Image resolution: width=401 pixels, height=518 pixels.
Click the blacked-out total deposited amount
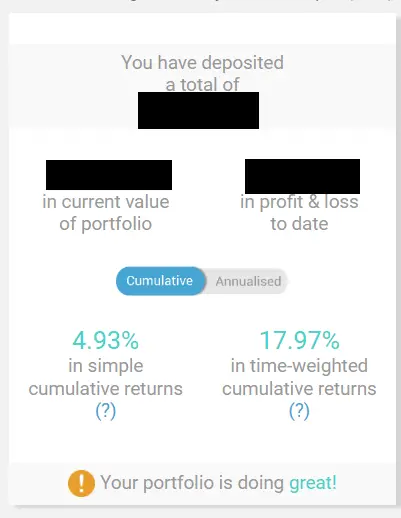click(x=198, y=110)
